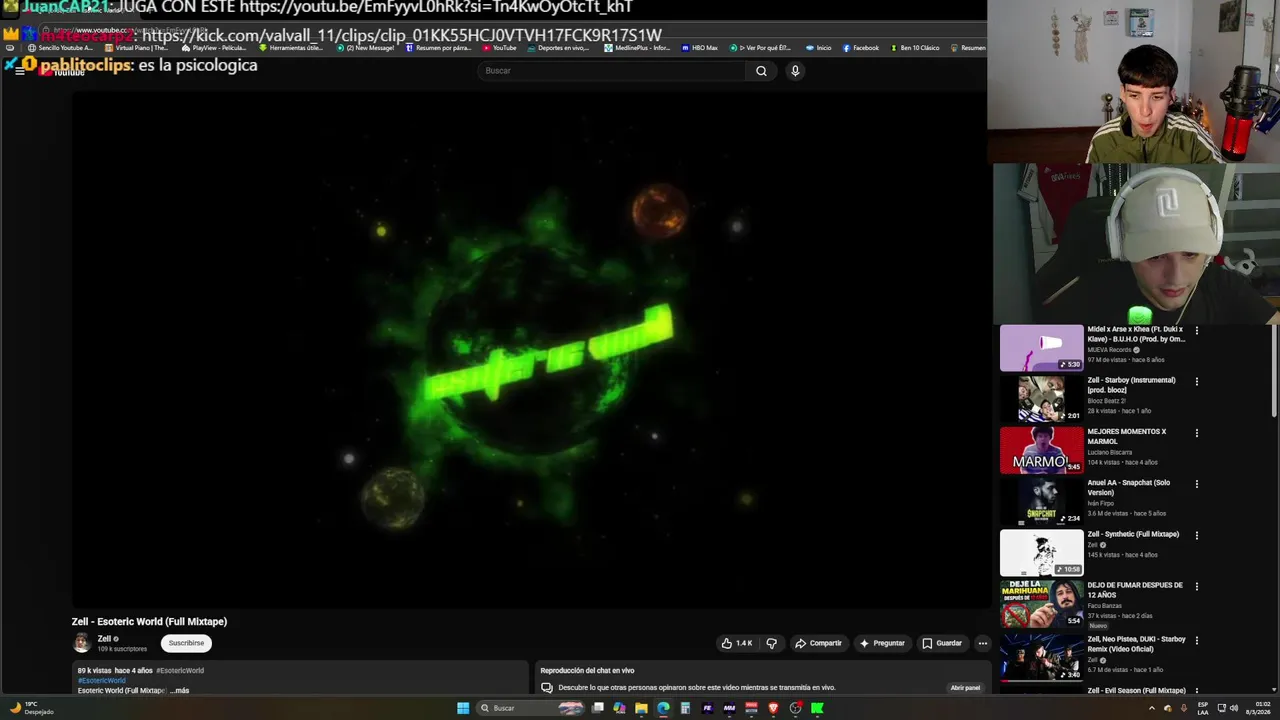Click the YouTube search magnifier icon
The image size is (1280, 720).
click(761, 71)
